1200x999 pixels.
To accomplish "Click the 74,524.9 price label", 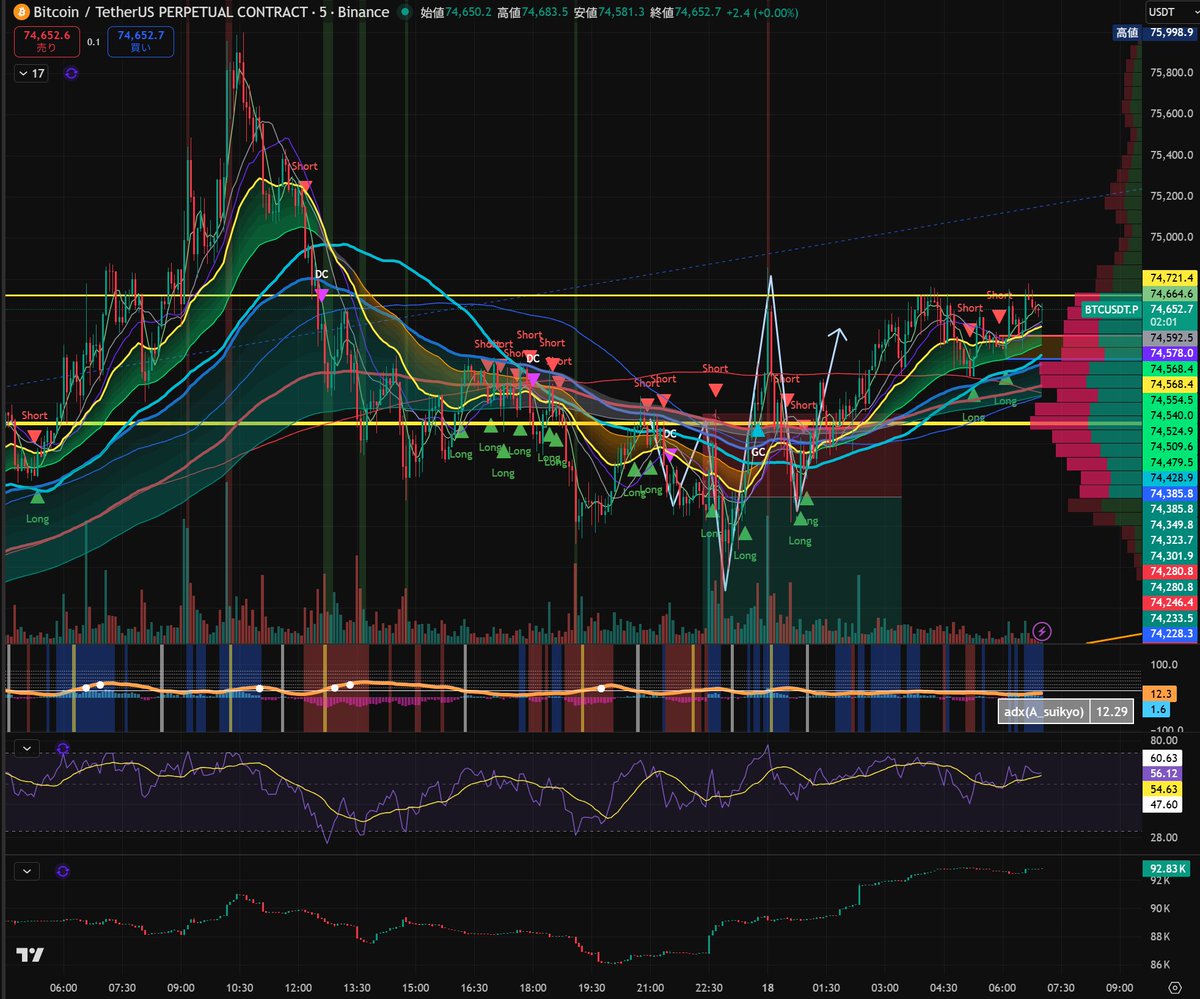I will click(x=1171, y=431).
